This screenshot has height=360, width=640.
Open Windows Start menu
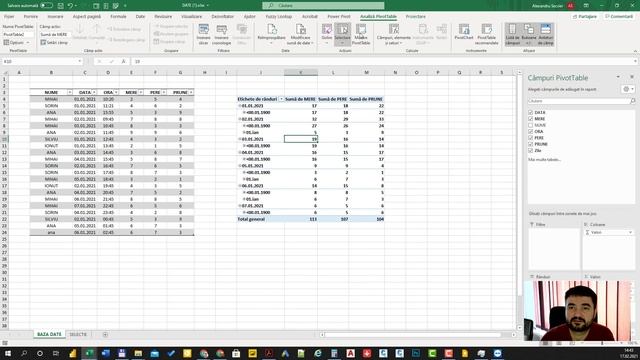click(7, 353)
